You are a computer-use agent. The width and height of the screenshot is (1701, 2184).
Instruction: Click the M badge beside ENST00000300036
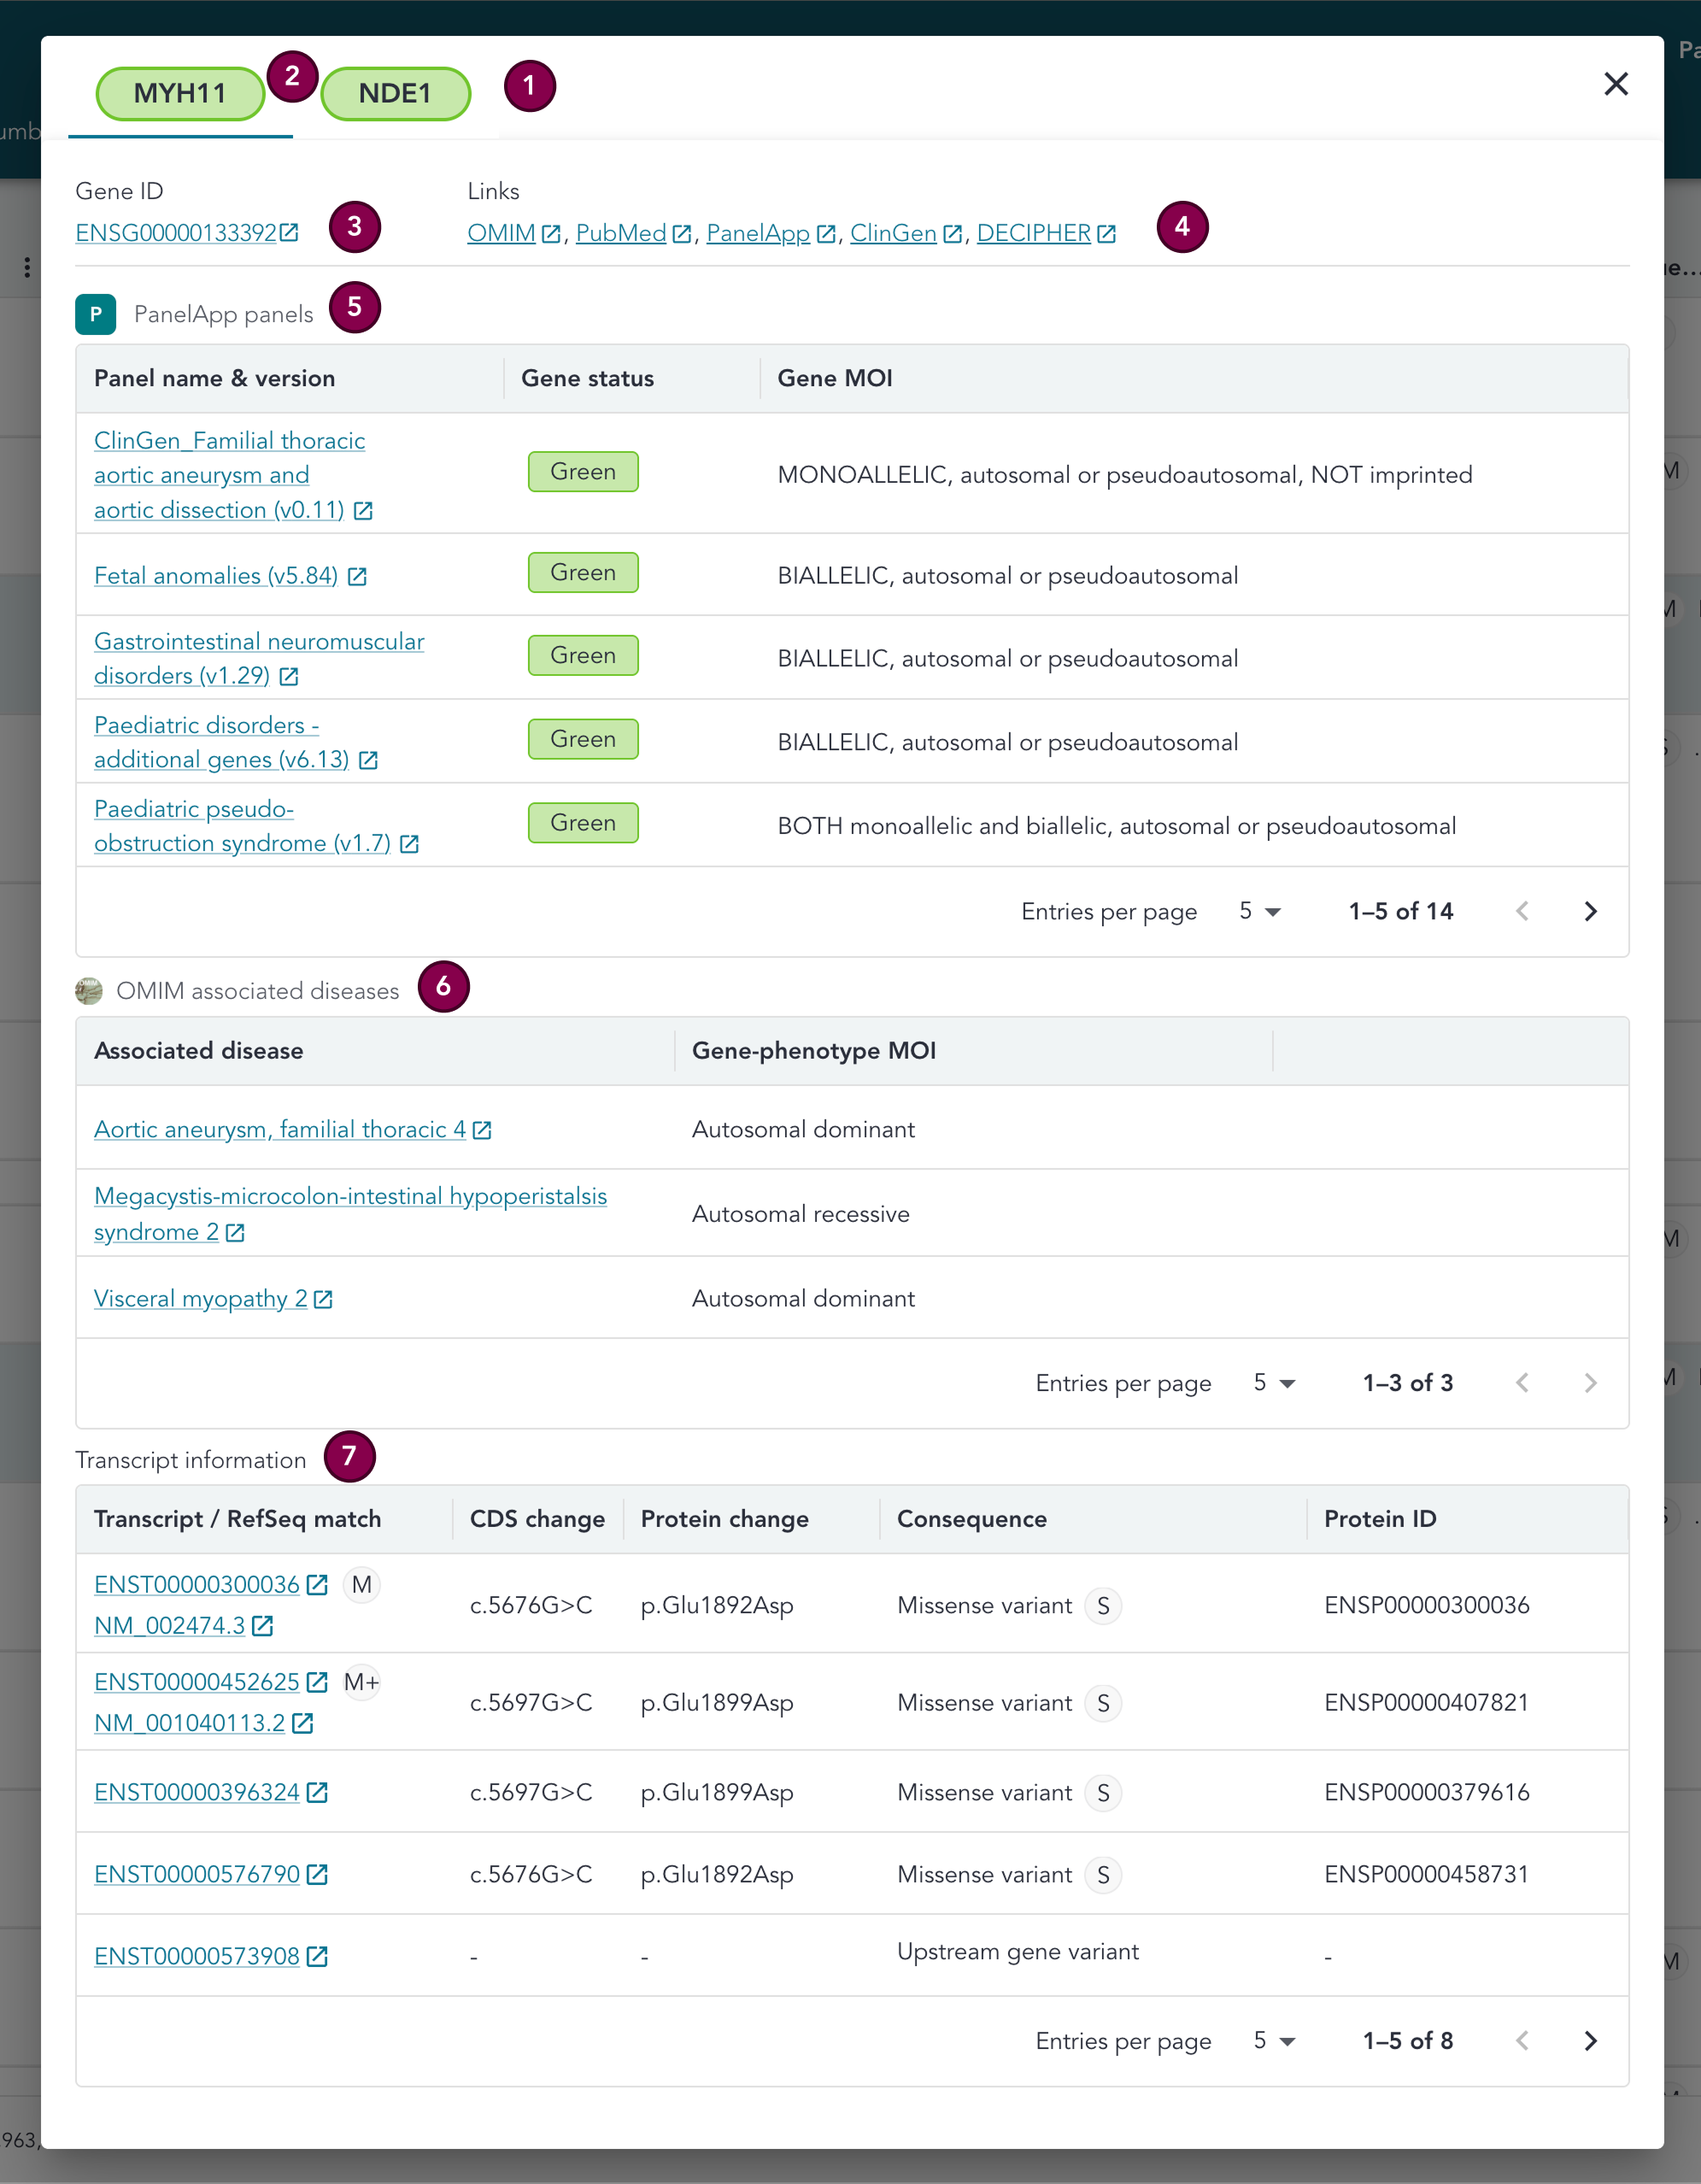(x=361, y=1585)
